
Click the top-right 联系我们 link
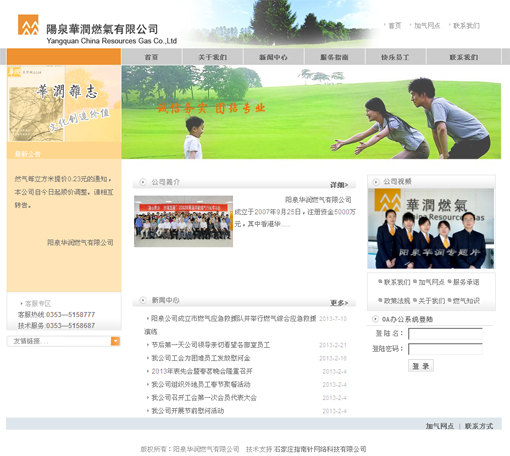point(466,26)
